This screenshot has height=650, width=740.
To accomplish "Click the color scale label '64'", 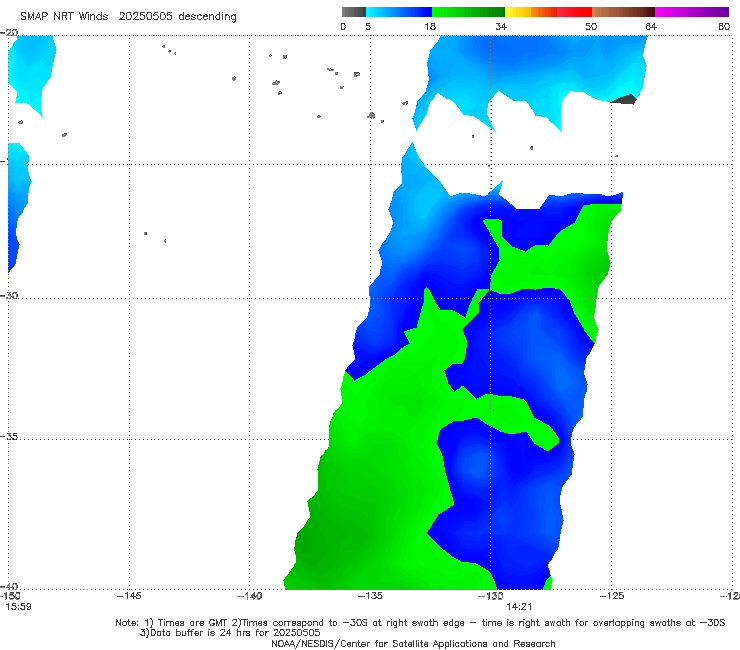I will pyautogui.click(x=651, y=26).
